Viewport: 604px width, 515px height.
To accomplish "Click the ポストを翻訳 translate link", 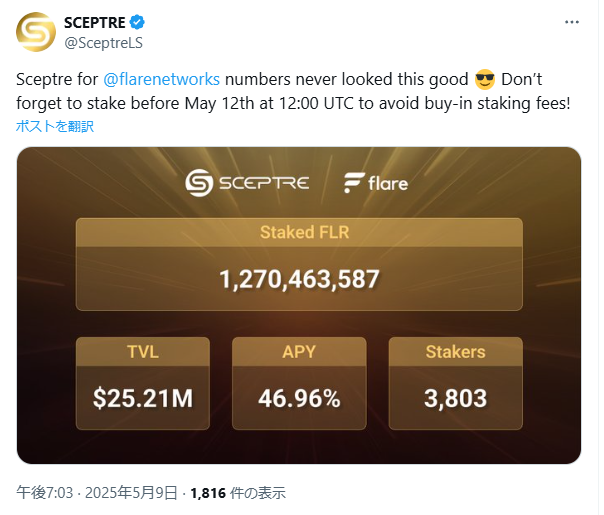I will pyautogui.click(x=55, y=126).
